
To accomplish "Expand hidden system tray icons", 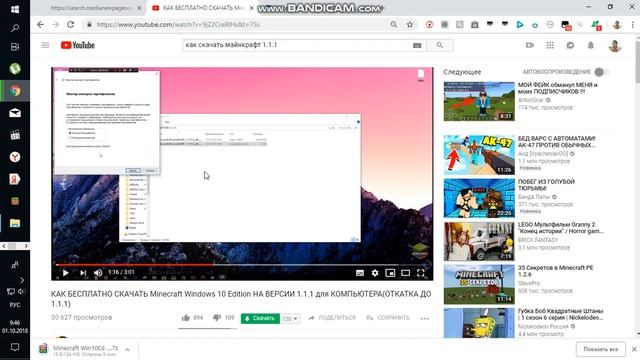I will [22, 280].
